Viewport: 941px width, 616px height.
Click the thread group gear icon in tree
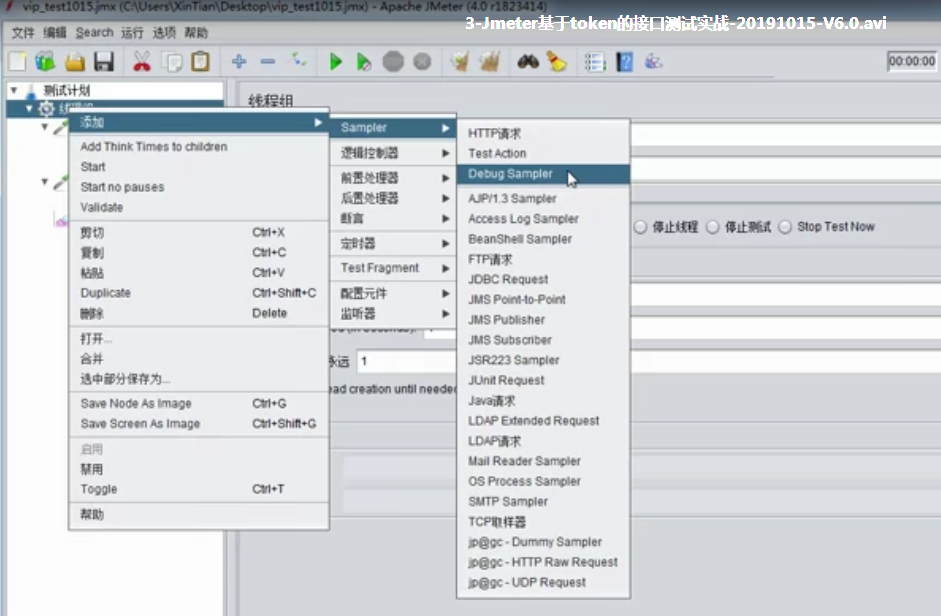point(46,109)
